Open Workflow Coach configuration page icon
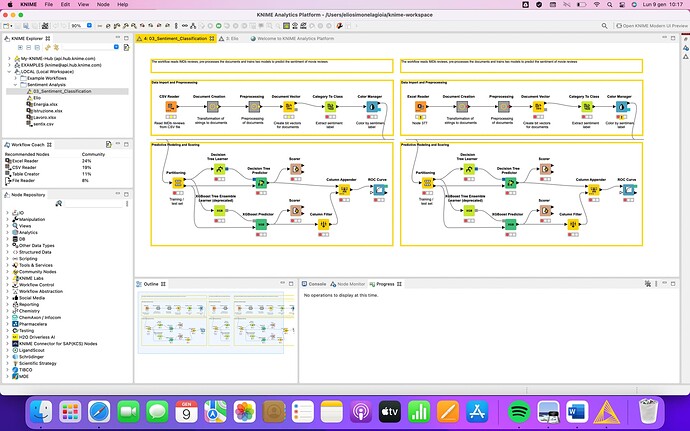The width and height of the screenshot is (690, 431). tap(108, 144)
